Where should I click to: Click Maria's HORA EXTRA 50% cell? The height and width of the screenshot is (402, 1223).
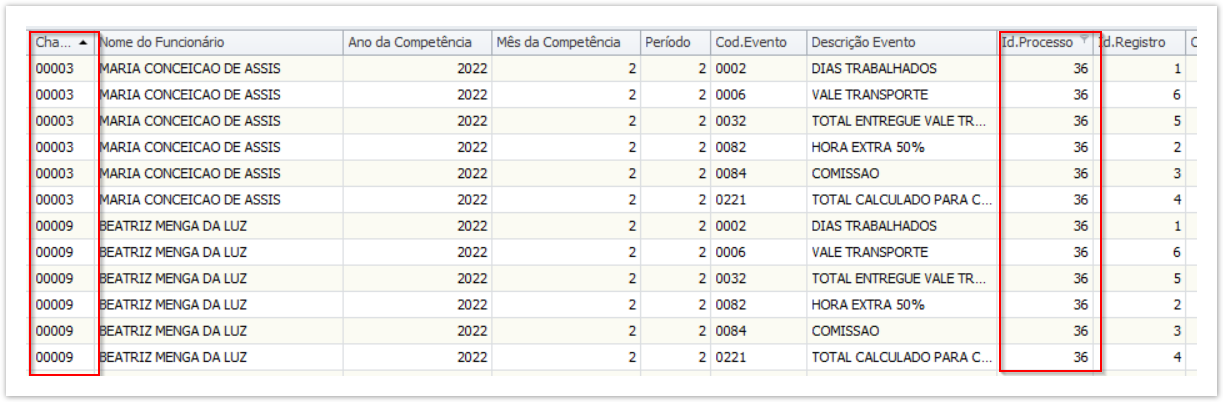pyautogui.click(x=868, y=147)
